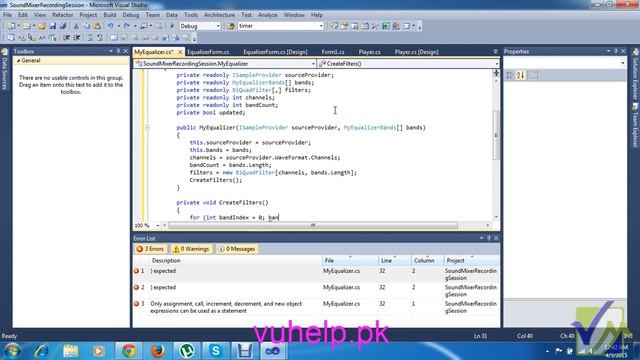
Task: Toggle the 3 Errors filter
Action: pos(151,249)
